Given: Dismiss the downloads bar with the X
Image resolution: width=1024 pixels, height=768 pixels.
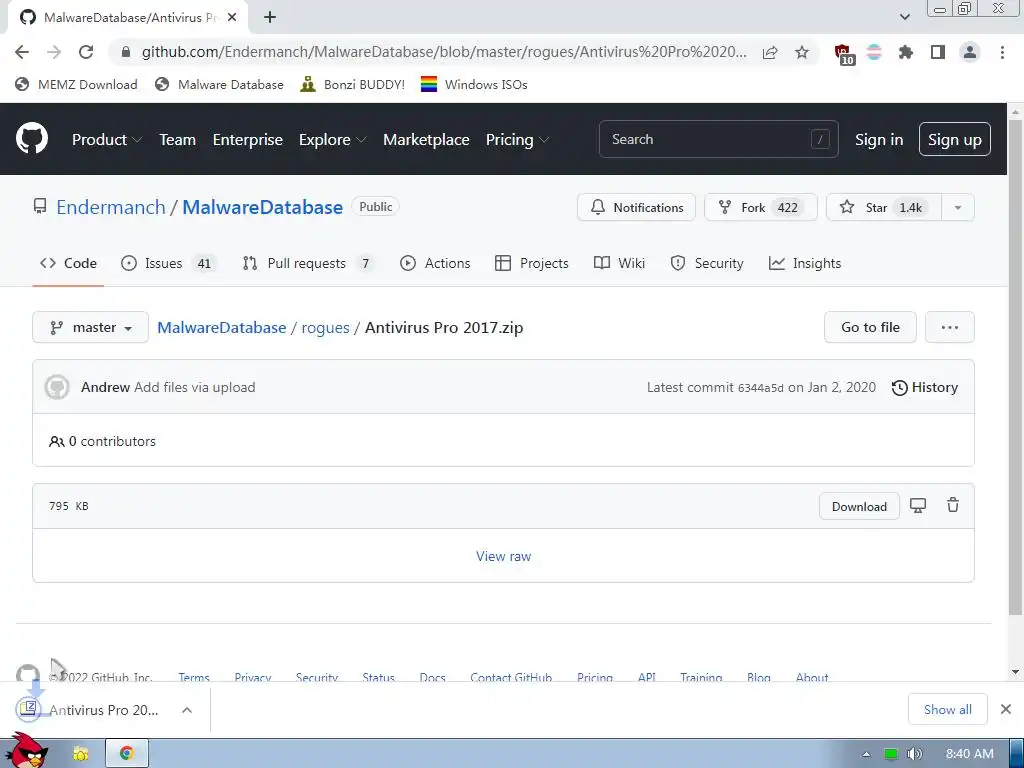Looking at the screenshot, I should [x=1006, y=709].
